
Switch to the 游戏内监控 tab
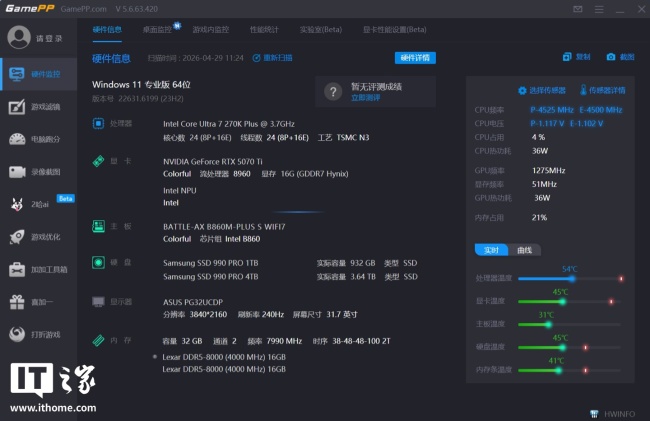211,29
